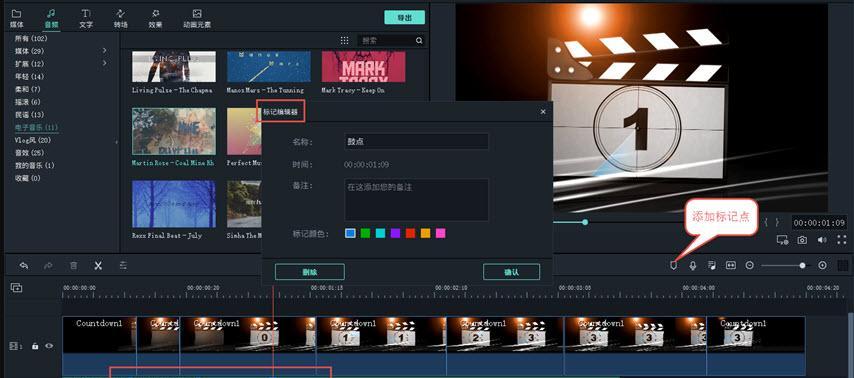854x378 pixels.
Task: Open the 媒体 (Media) tab
Action: (x=17, y=18)
